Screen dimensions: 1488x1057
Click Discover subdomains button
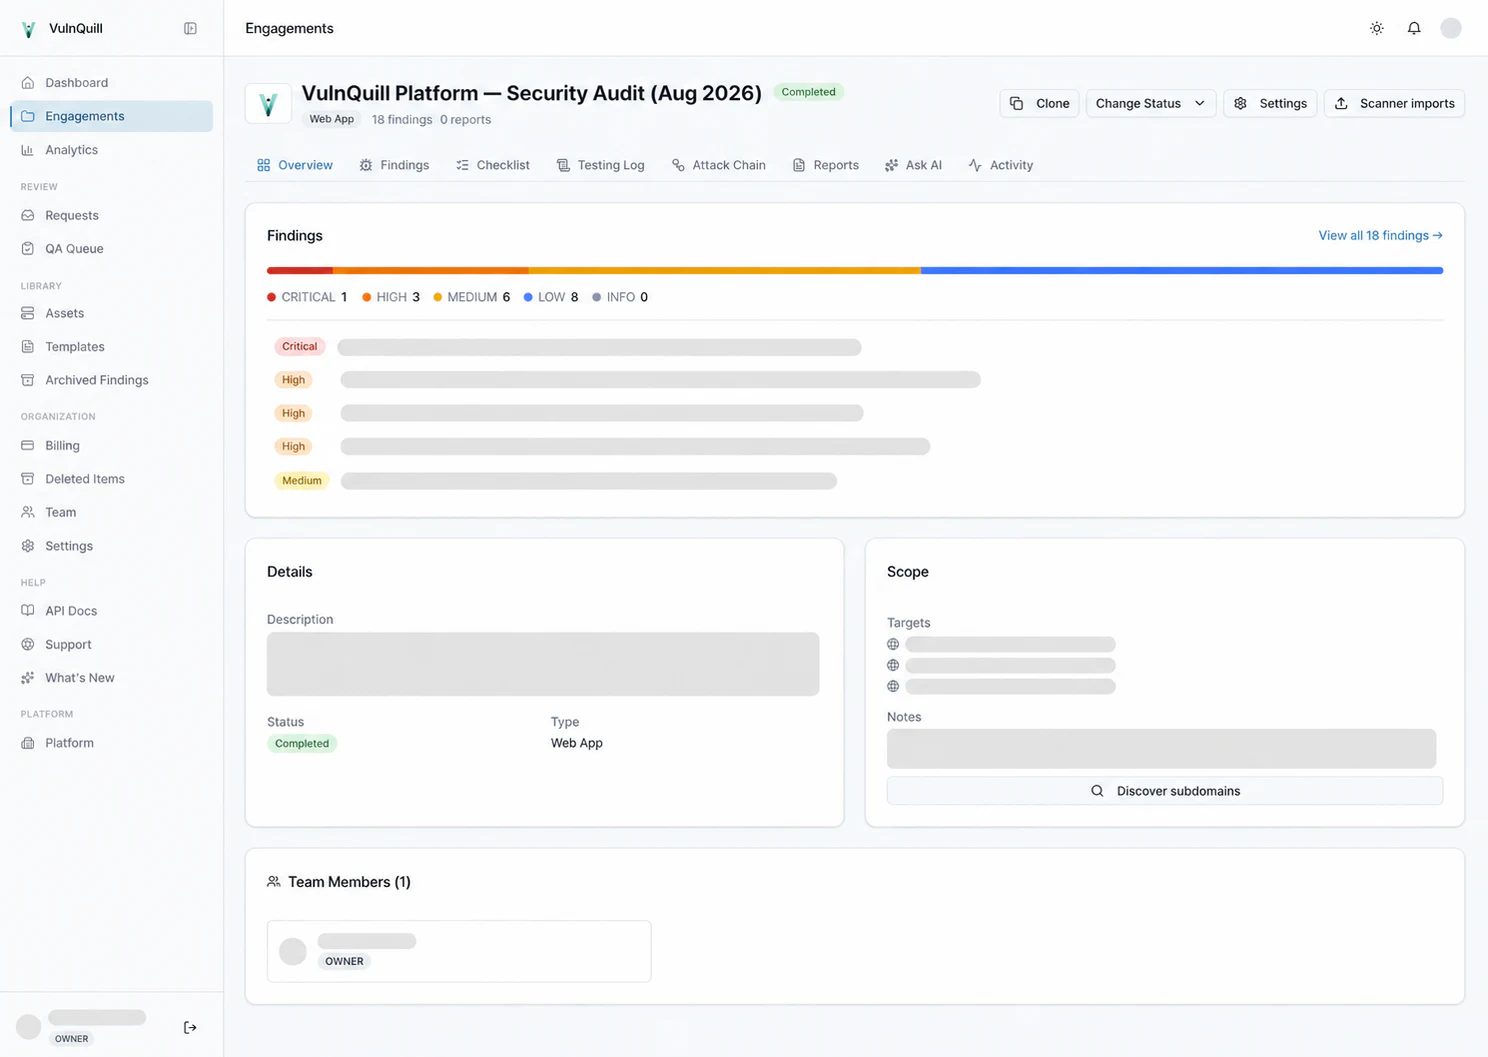1164,791
